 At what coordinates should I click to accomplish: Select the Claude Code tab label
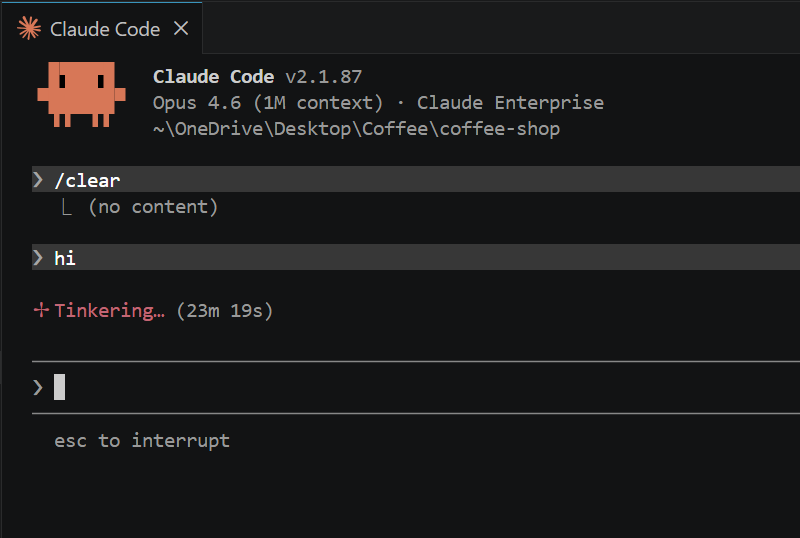coord(105,29)
